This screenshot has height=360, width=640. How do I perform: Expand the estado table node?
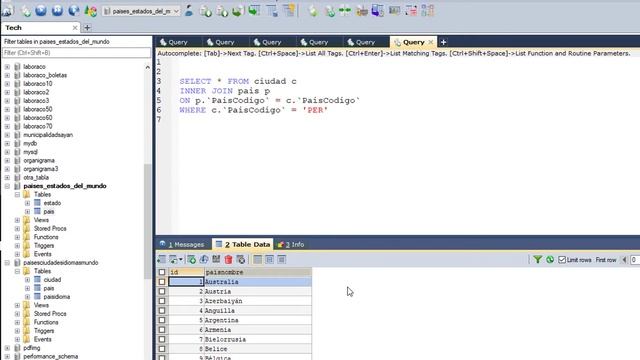point(27,203)
